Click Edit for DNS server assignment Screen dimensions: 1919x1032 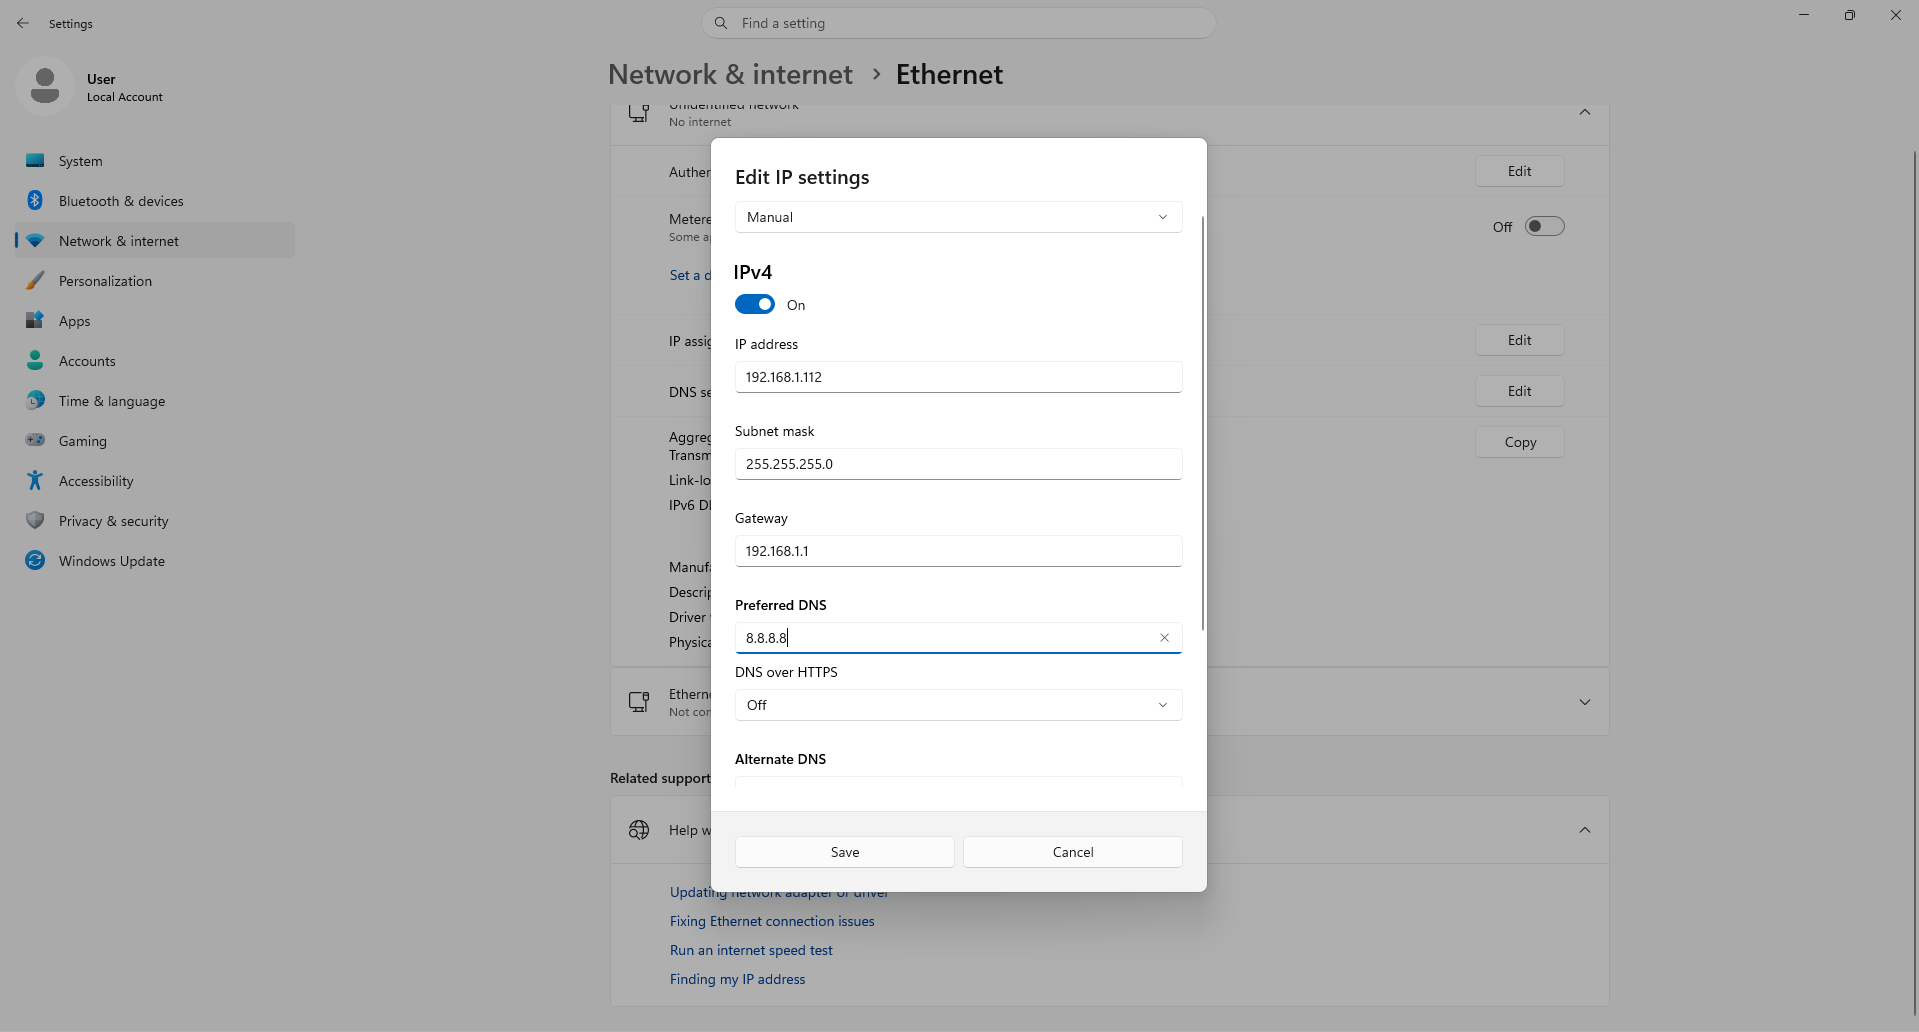(x=1519, y=391)
